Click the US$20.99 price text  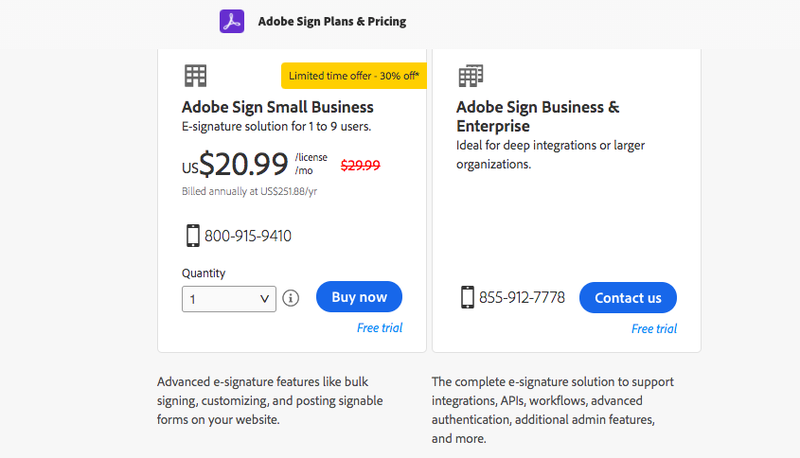[x=235, y=164]
